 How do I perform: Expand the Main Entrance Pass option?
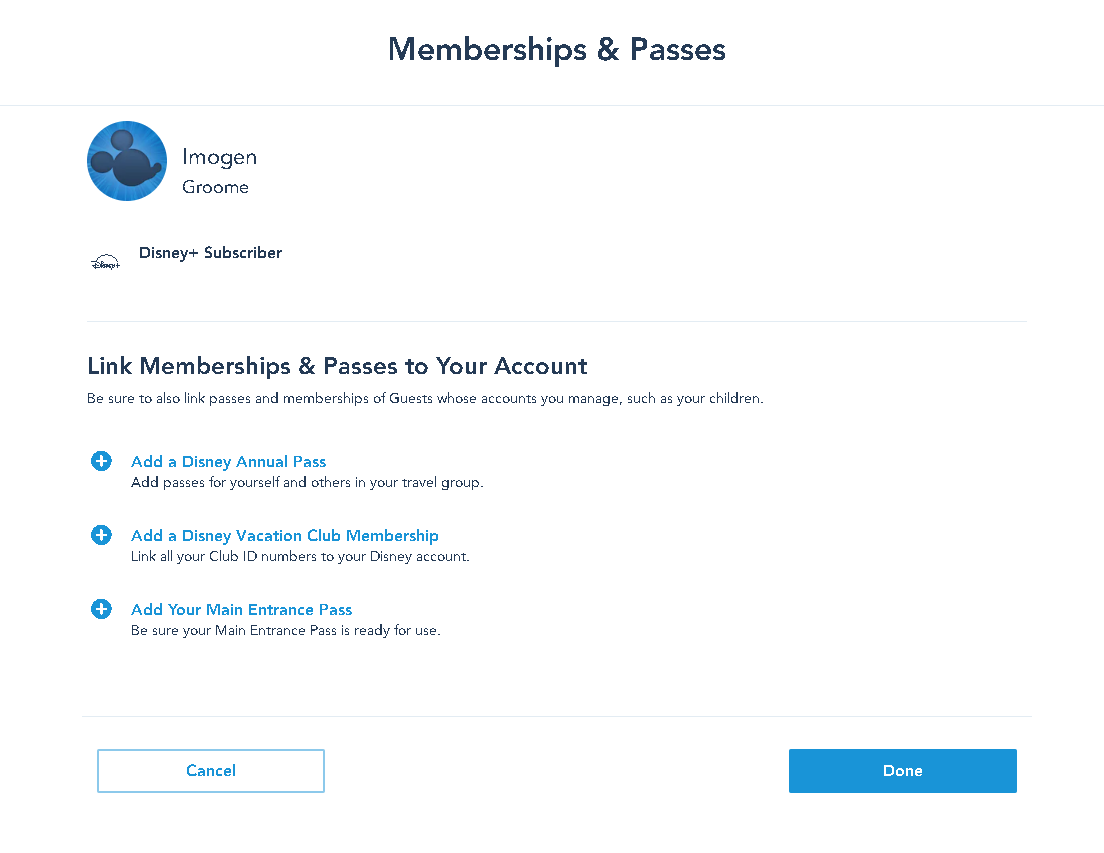(x=241, y=609)
